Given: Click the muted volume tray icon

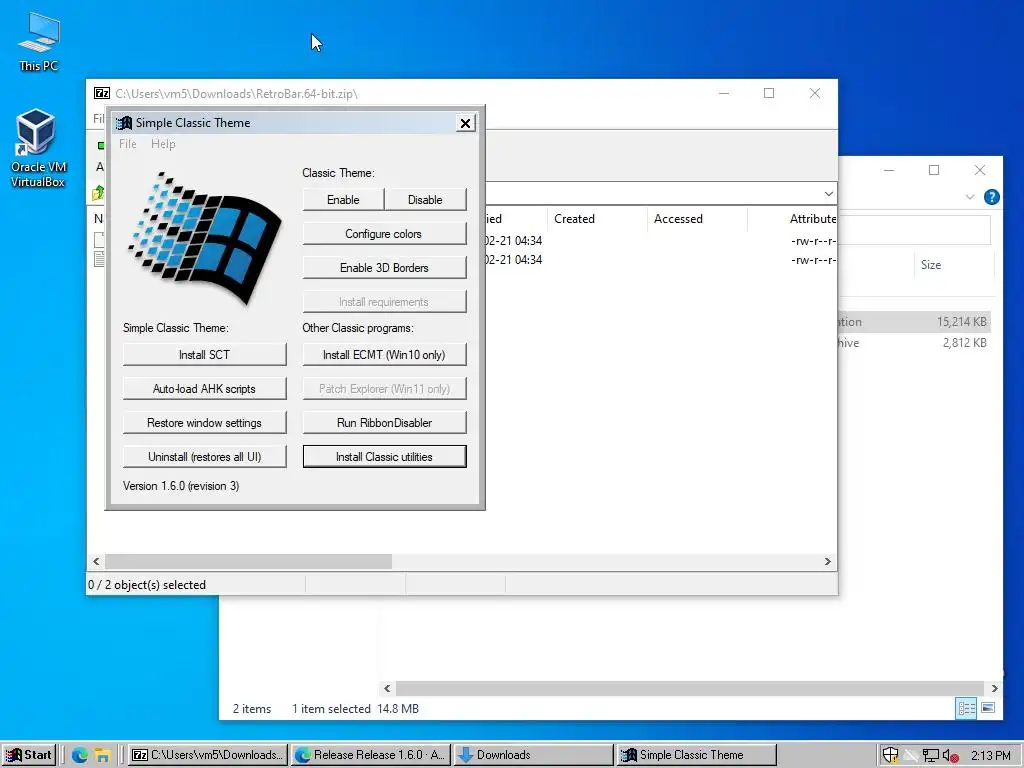Looking at the screenshot, I should pos(951,756).
